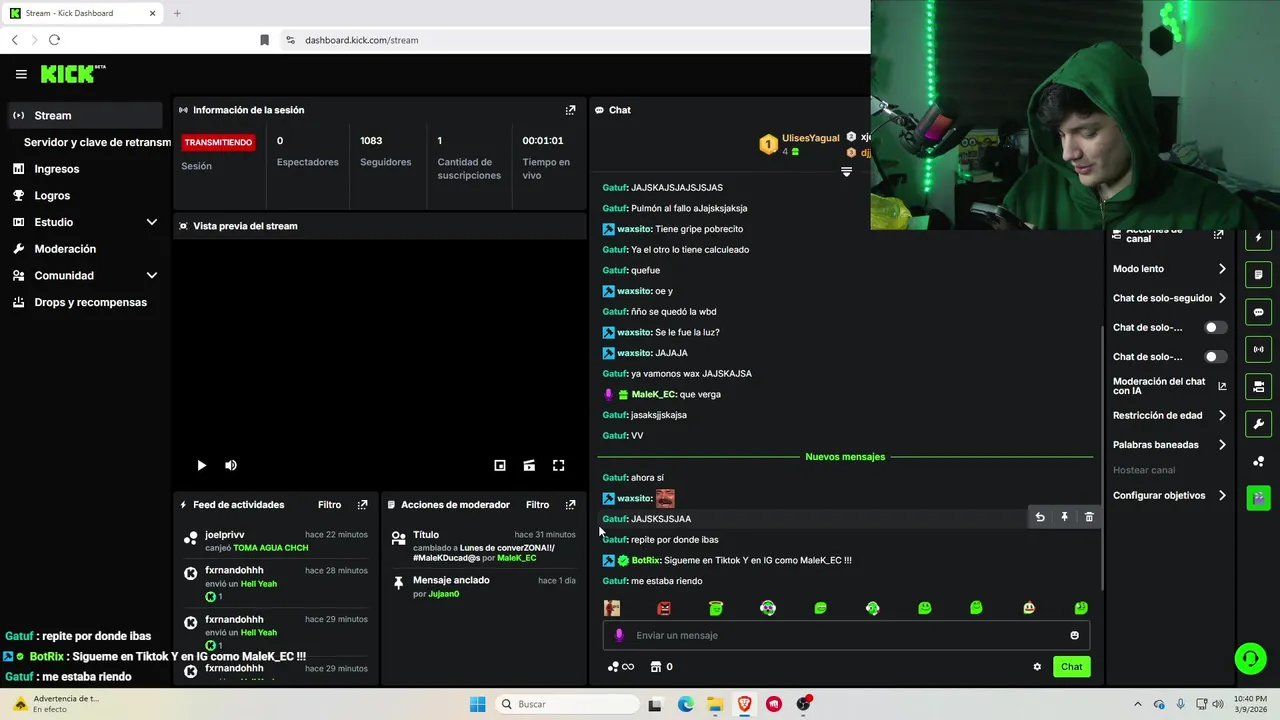
Task: Toggle the second Chat de solo-... switch
Action: tap(1215, 357)
